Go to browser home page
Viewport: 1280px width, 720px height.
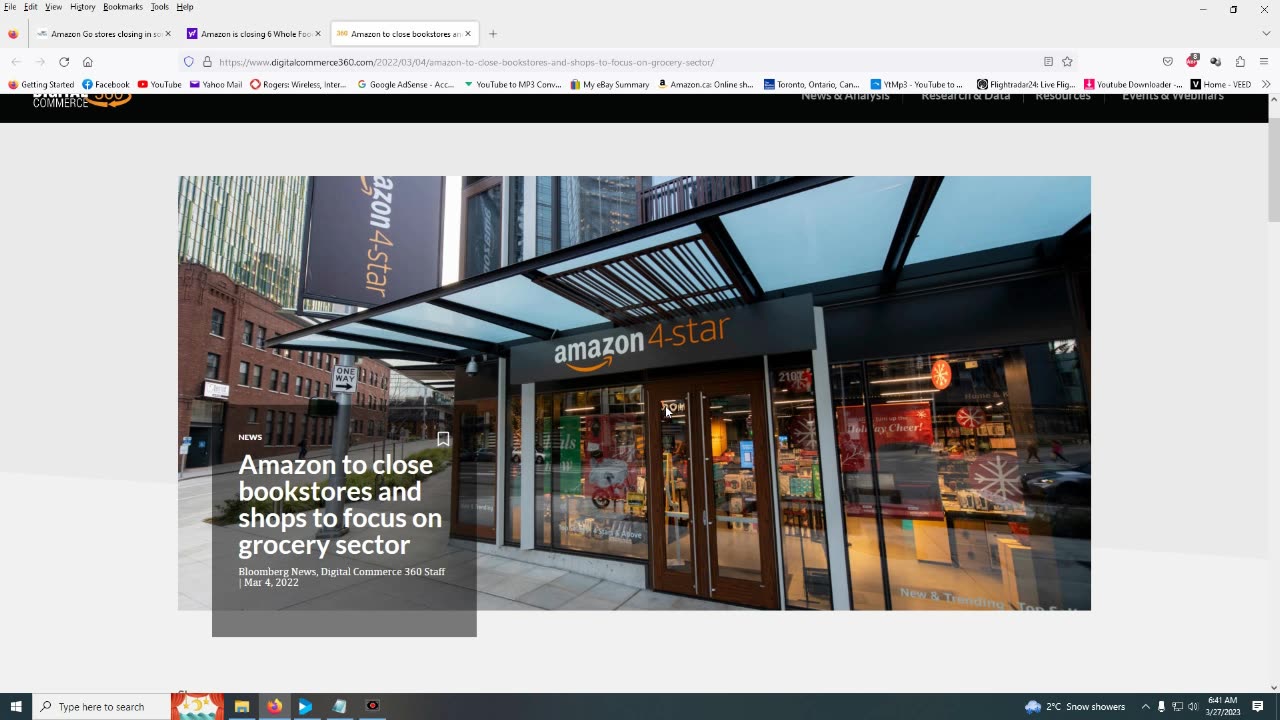pyautogui.click(x=88, y=62)
